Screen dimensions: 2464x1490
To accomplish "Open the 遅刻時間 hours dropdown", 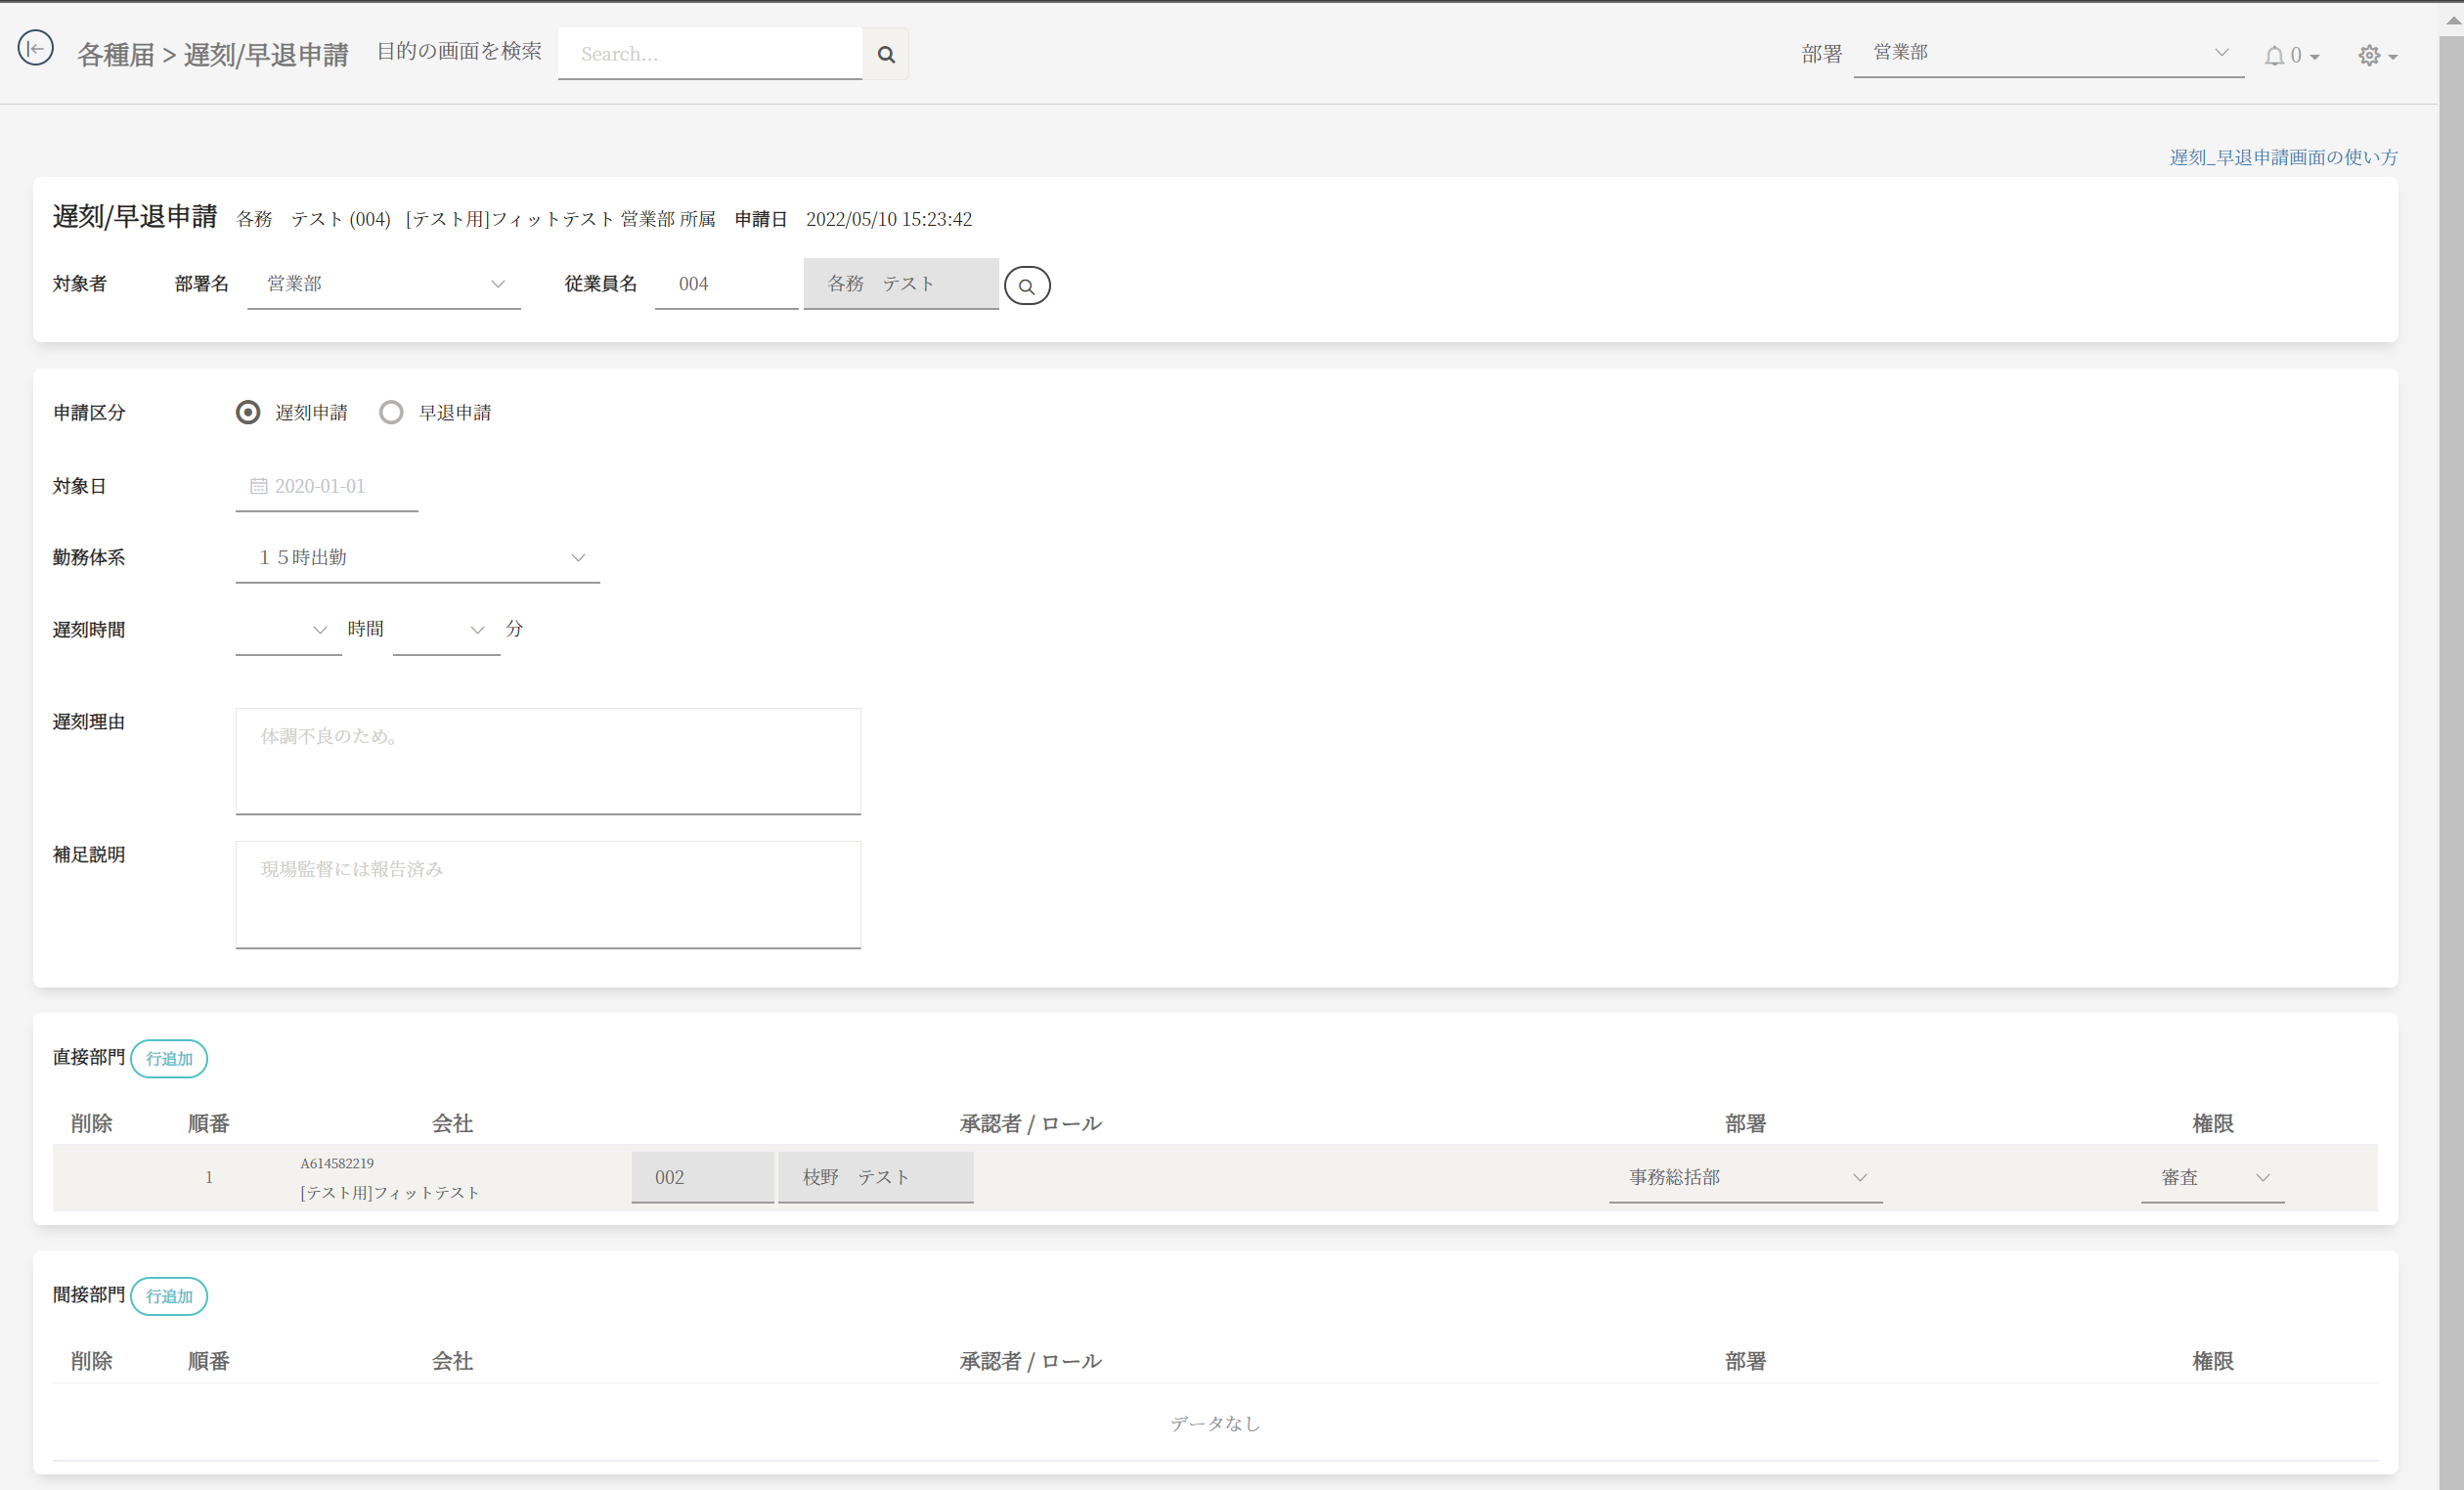I will point(288,630).
